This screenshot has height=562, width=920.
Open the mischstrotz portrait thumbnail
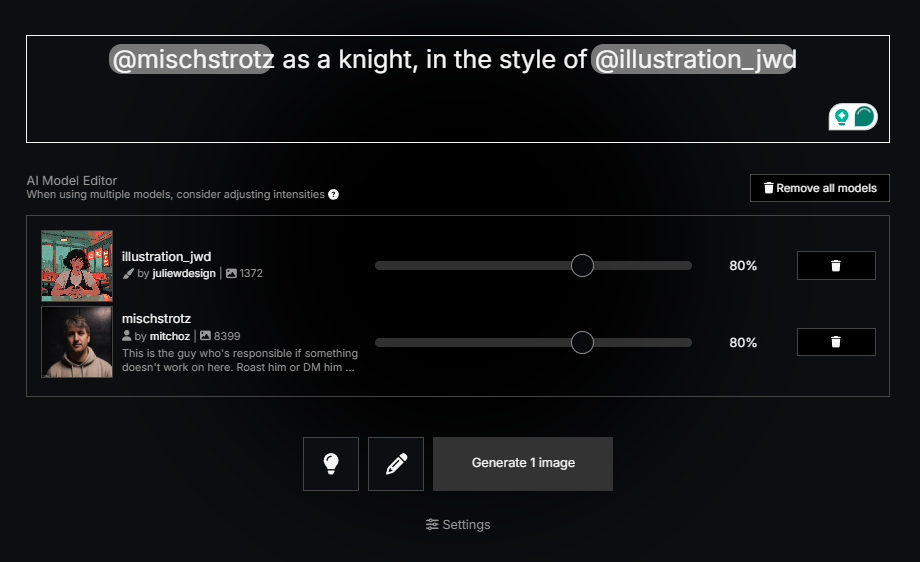pyautogui.click(x=77, y=342)
